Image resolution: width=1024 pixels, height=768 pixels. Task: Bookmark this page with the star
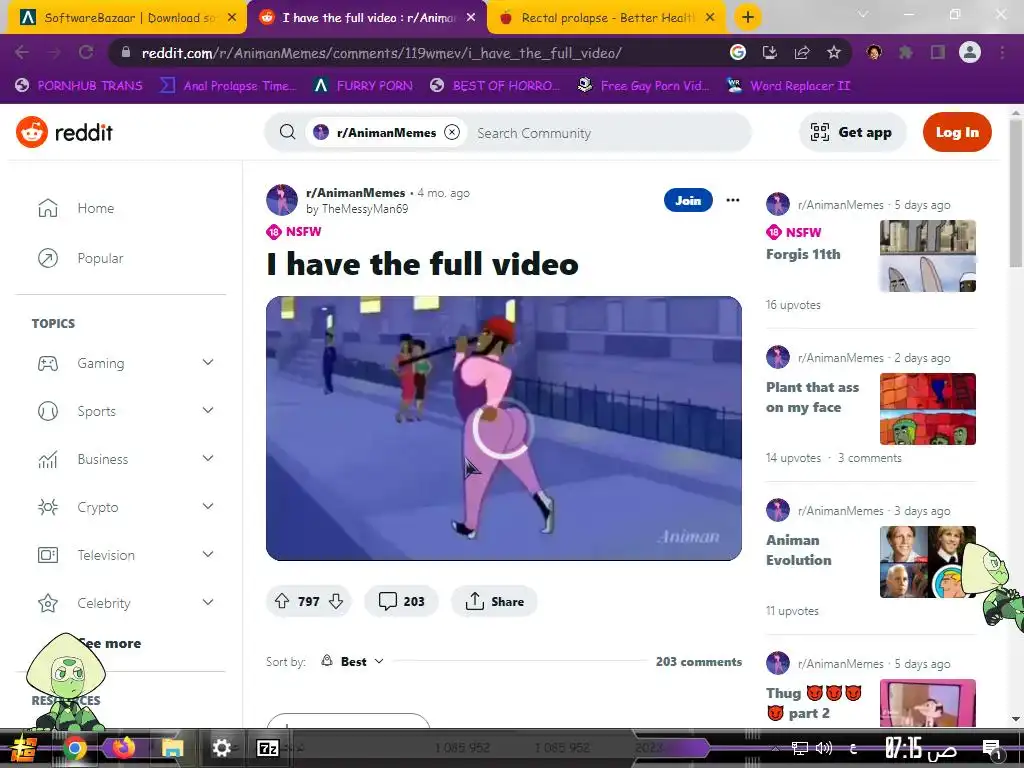[833, 52]
